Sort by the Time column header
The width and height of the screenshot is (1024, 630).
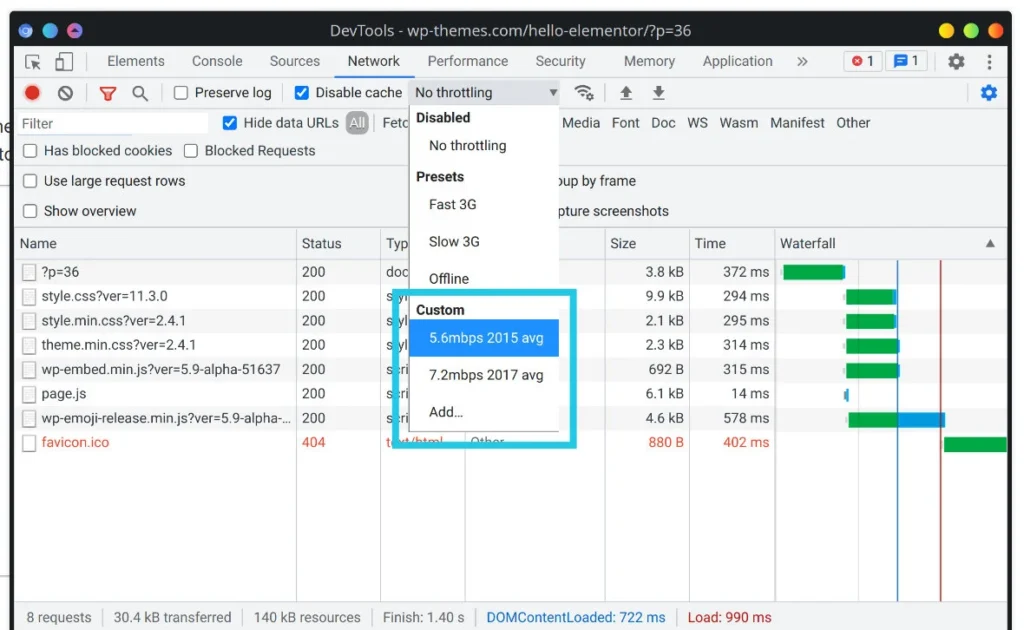(731, 244)
